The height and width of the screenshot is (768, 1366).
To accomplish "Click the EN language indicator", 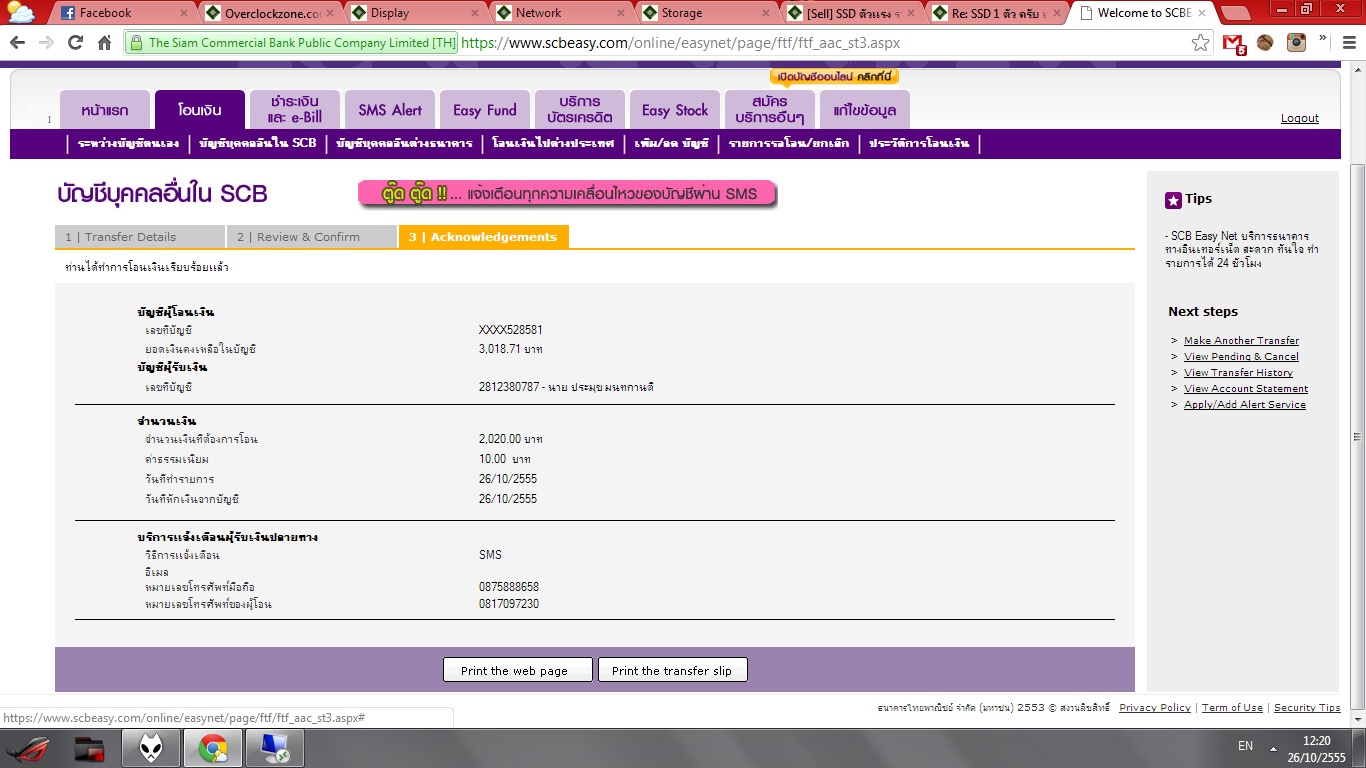I will (x=1245, y=746).
